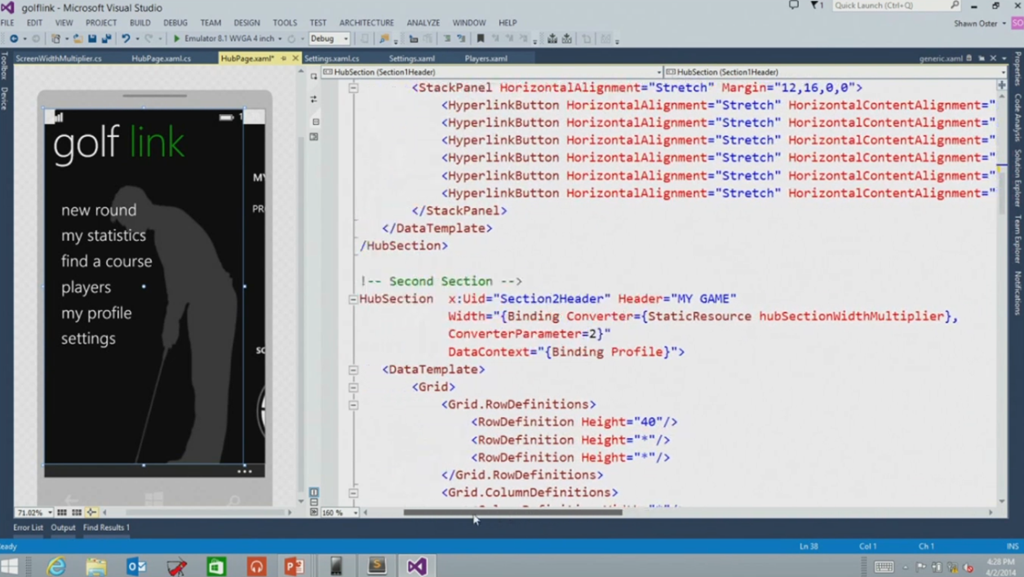This screenshot has width=1024, height=577.
Task: Start debugging with the green play icon
Action: tap(176, 39)
